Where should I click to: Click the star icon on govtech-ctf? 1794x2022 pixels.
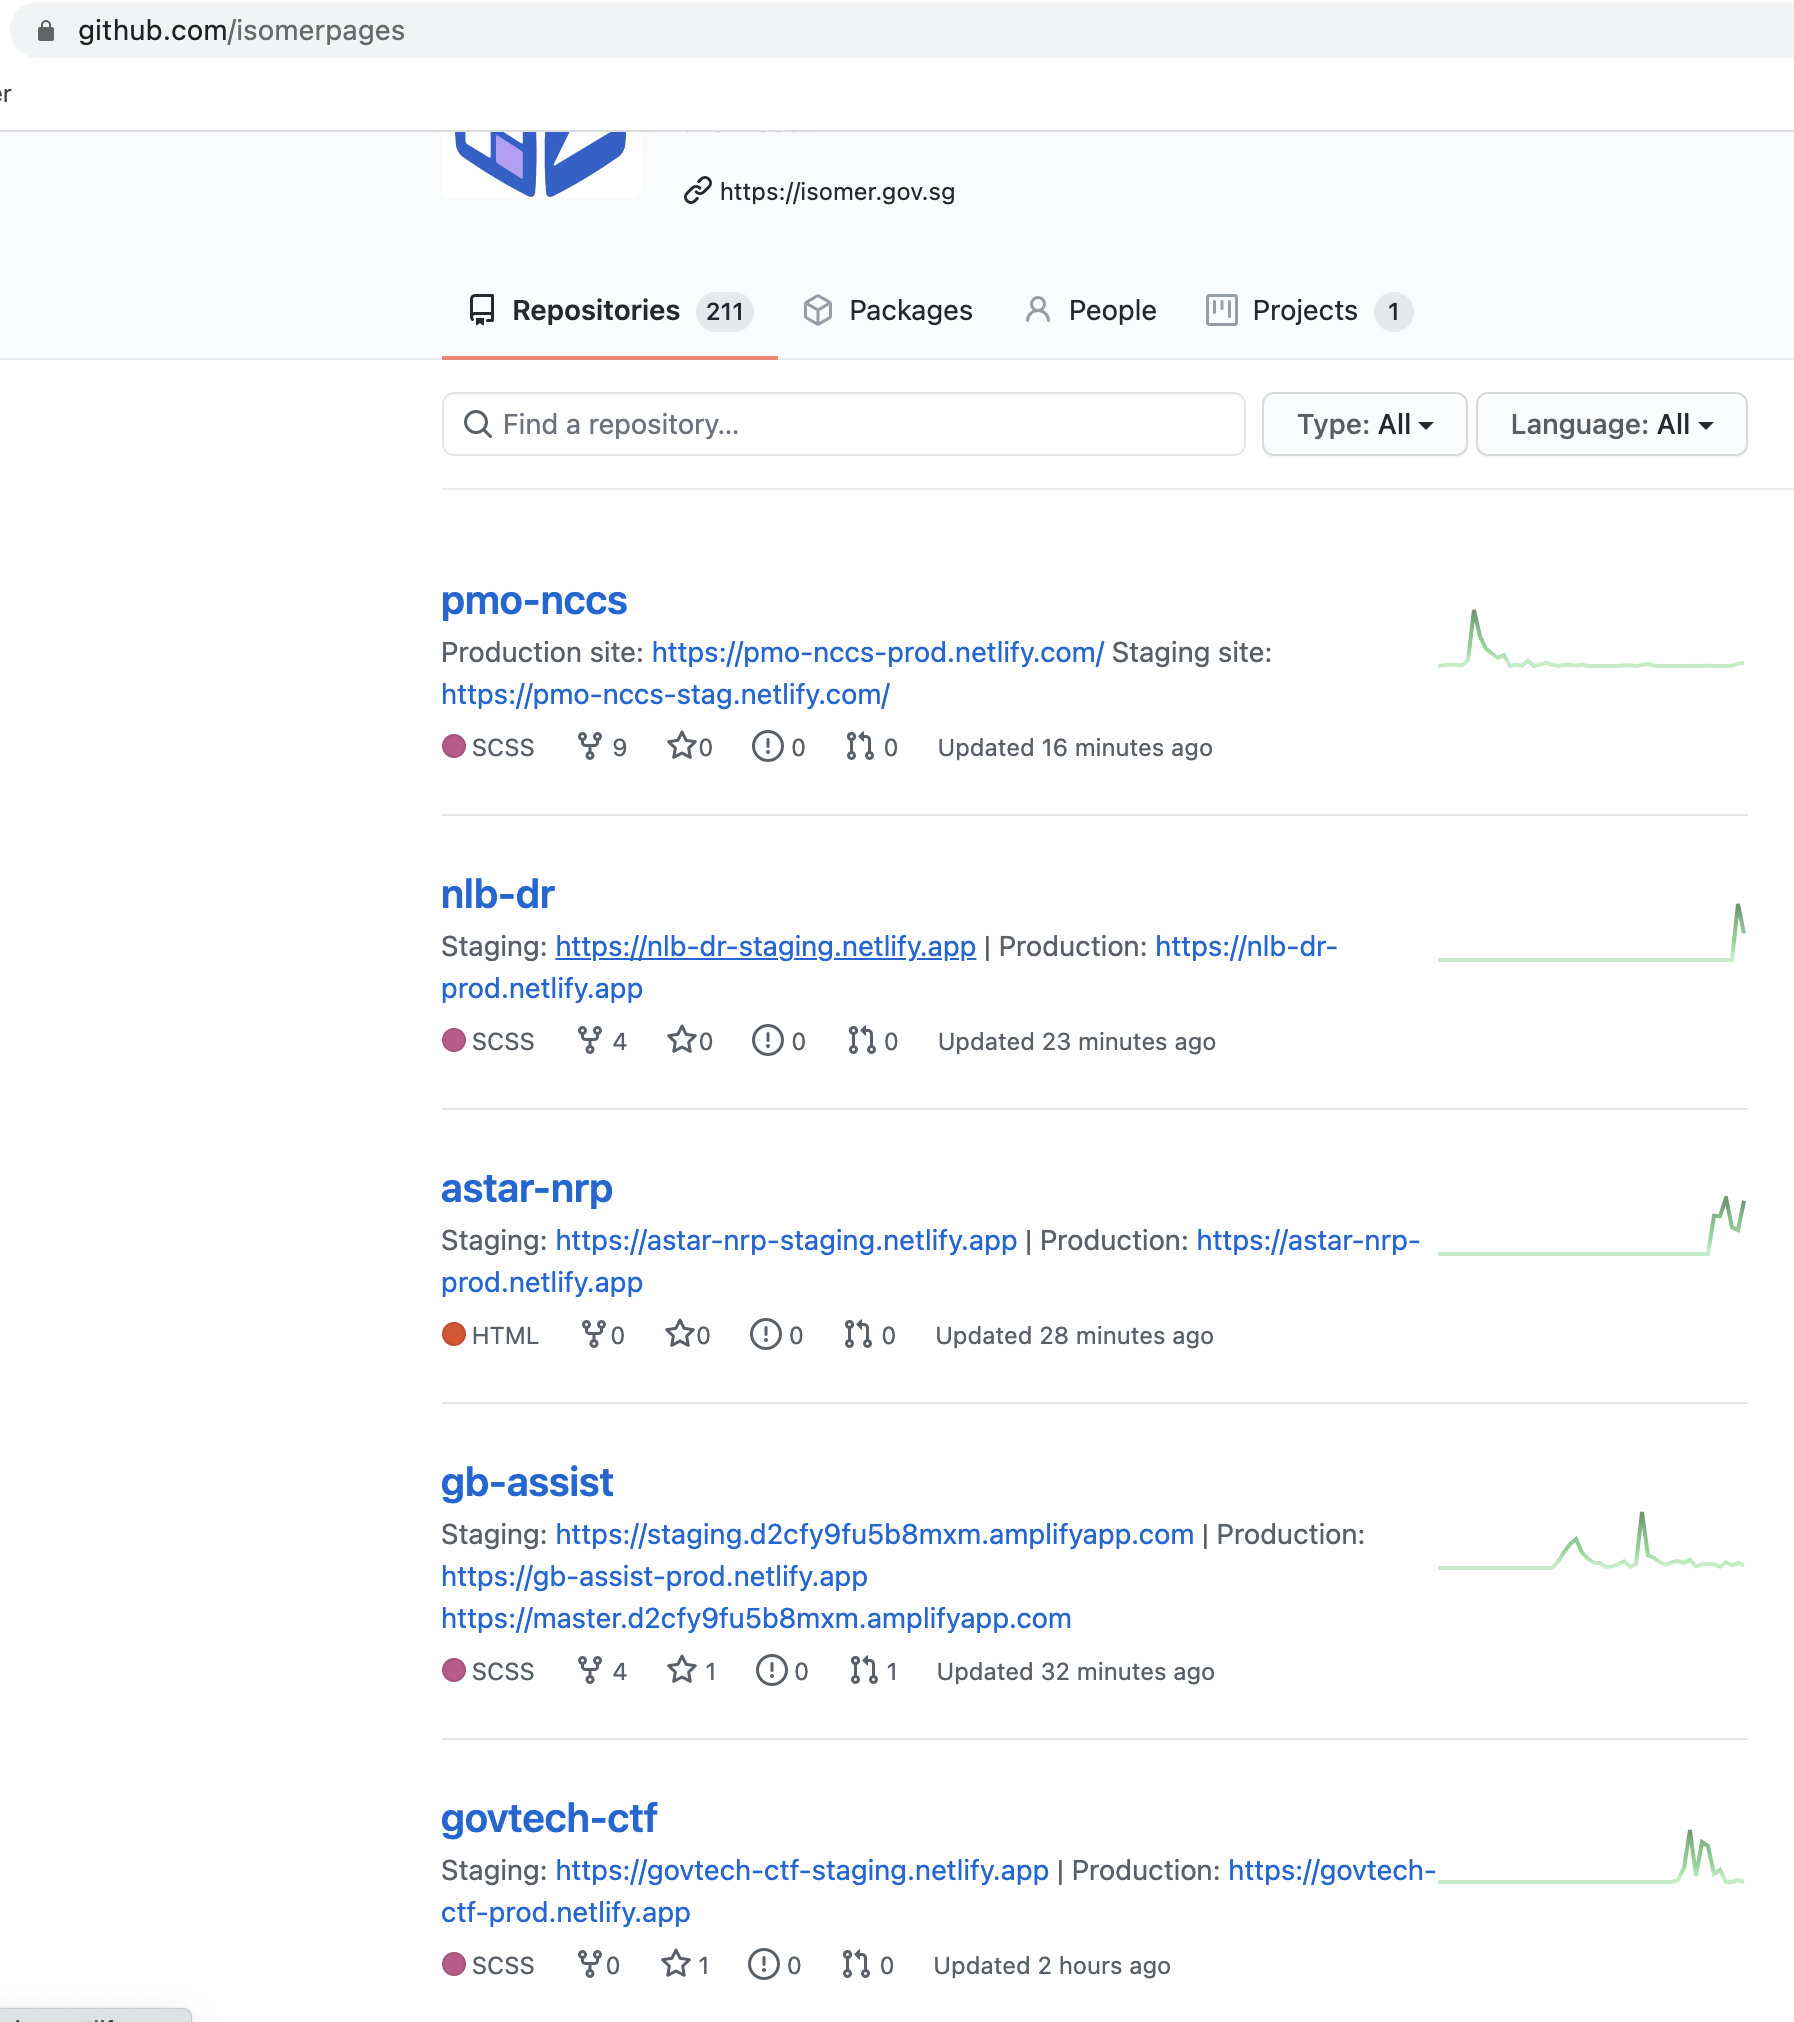pos(676,1964)
